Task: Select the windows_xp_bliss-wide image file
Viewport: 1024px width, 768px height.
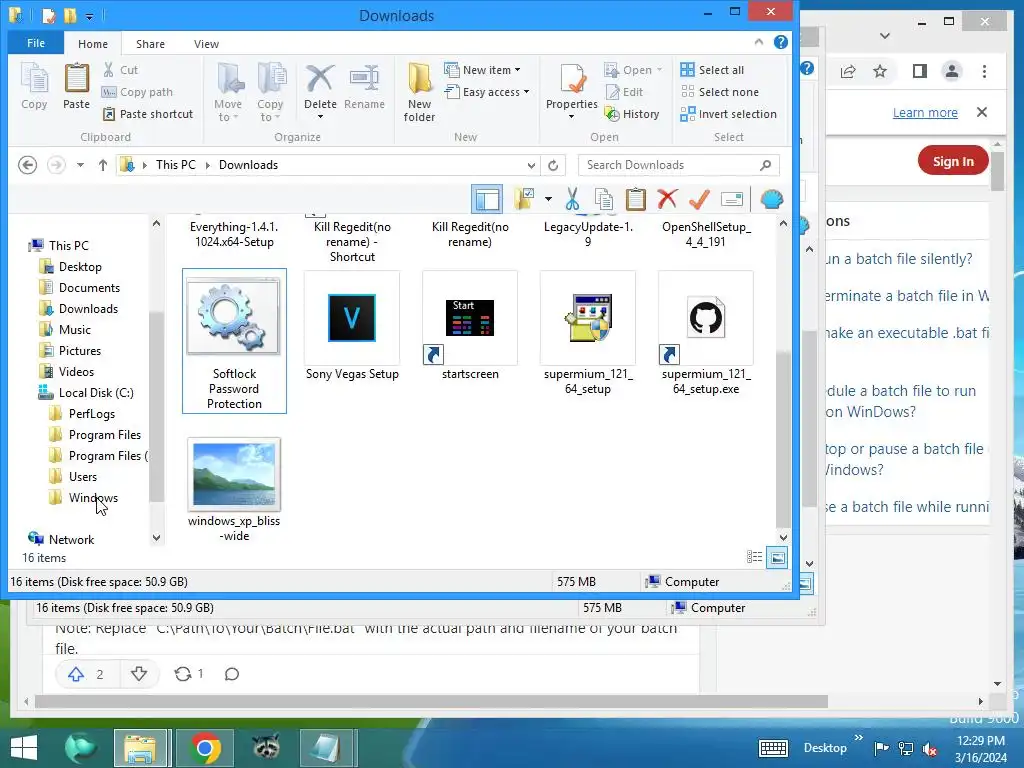Action: (234, 489)
